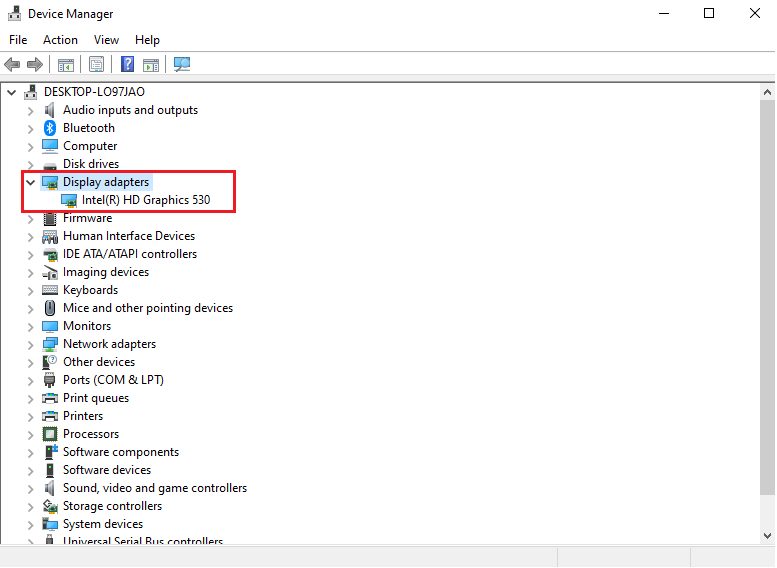The image size is (777, 568).
Task: Select the Storage controllers label
Action: (112, 506)
